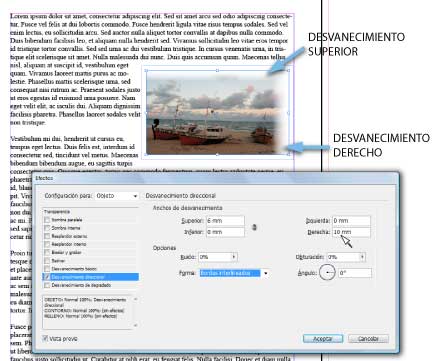Click the Efectos dialog title bar
Image resolution: width=440 pixels, height=361 pixels.
215,178
